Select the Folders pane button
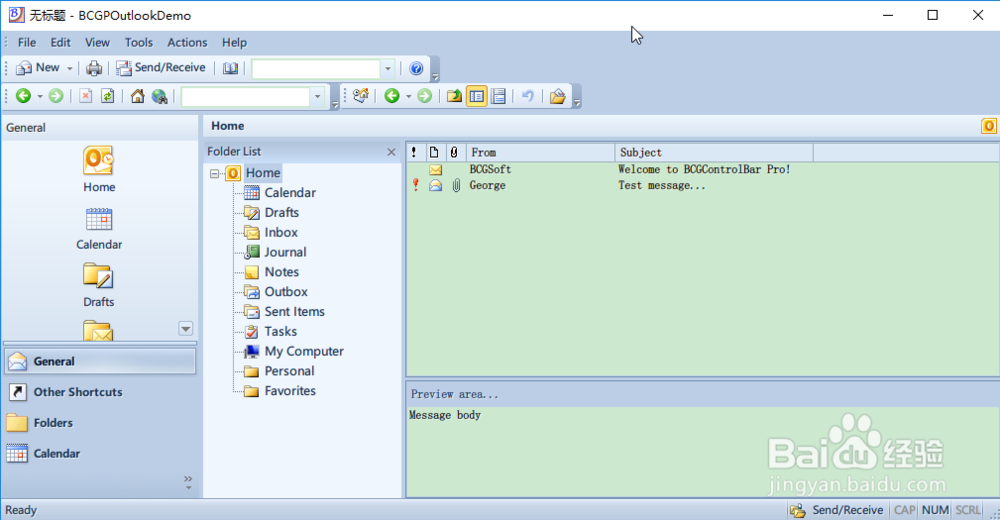Viewport: 1000px width, 520px height. [x=100, y=422]
